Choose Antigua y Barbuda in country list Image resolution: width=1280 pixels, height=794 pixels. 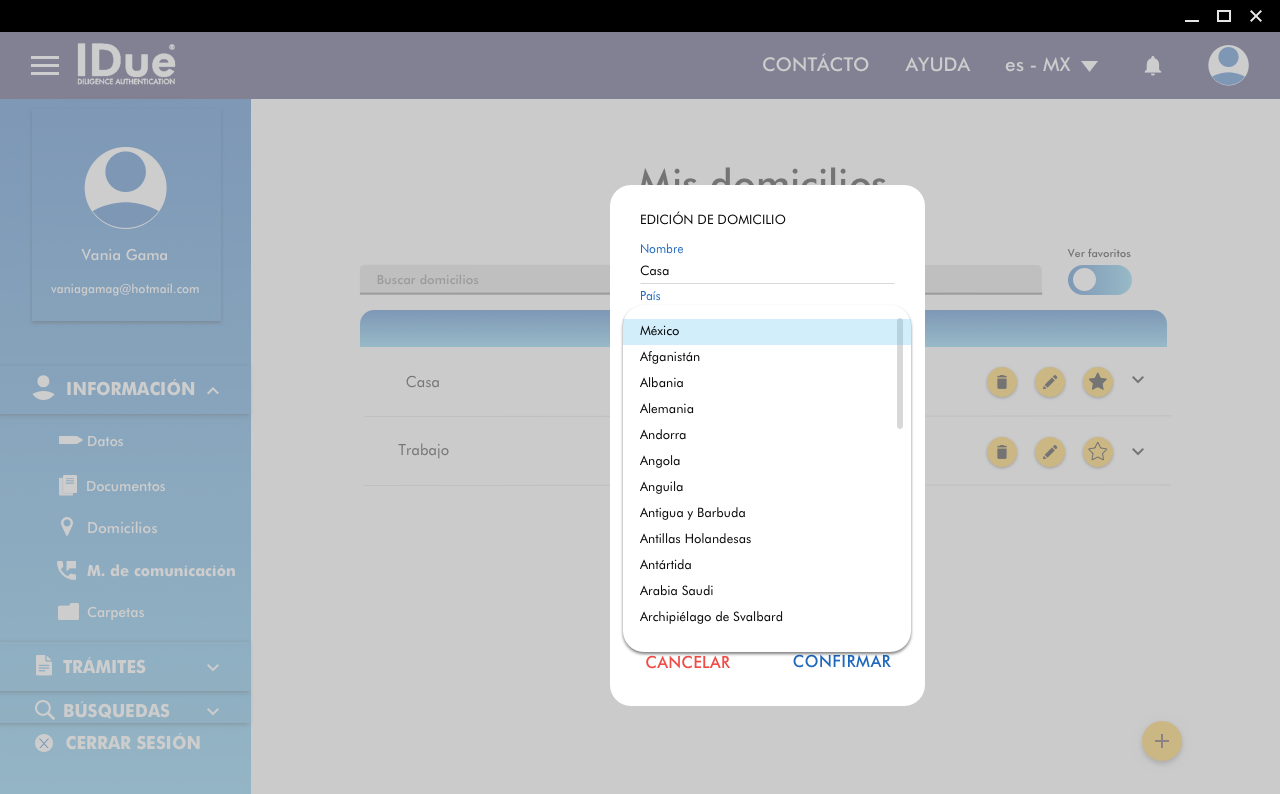(x=692, y=513)
